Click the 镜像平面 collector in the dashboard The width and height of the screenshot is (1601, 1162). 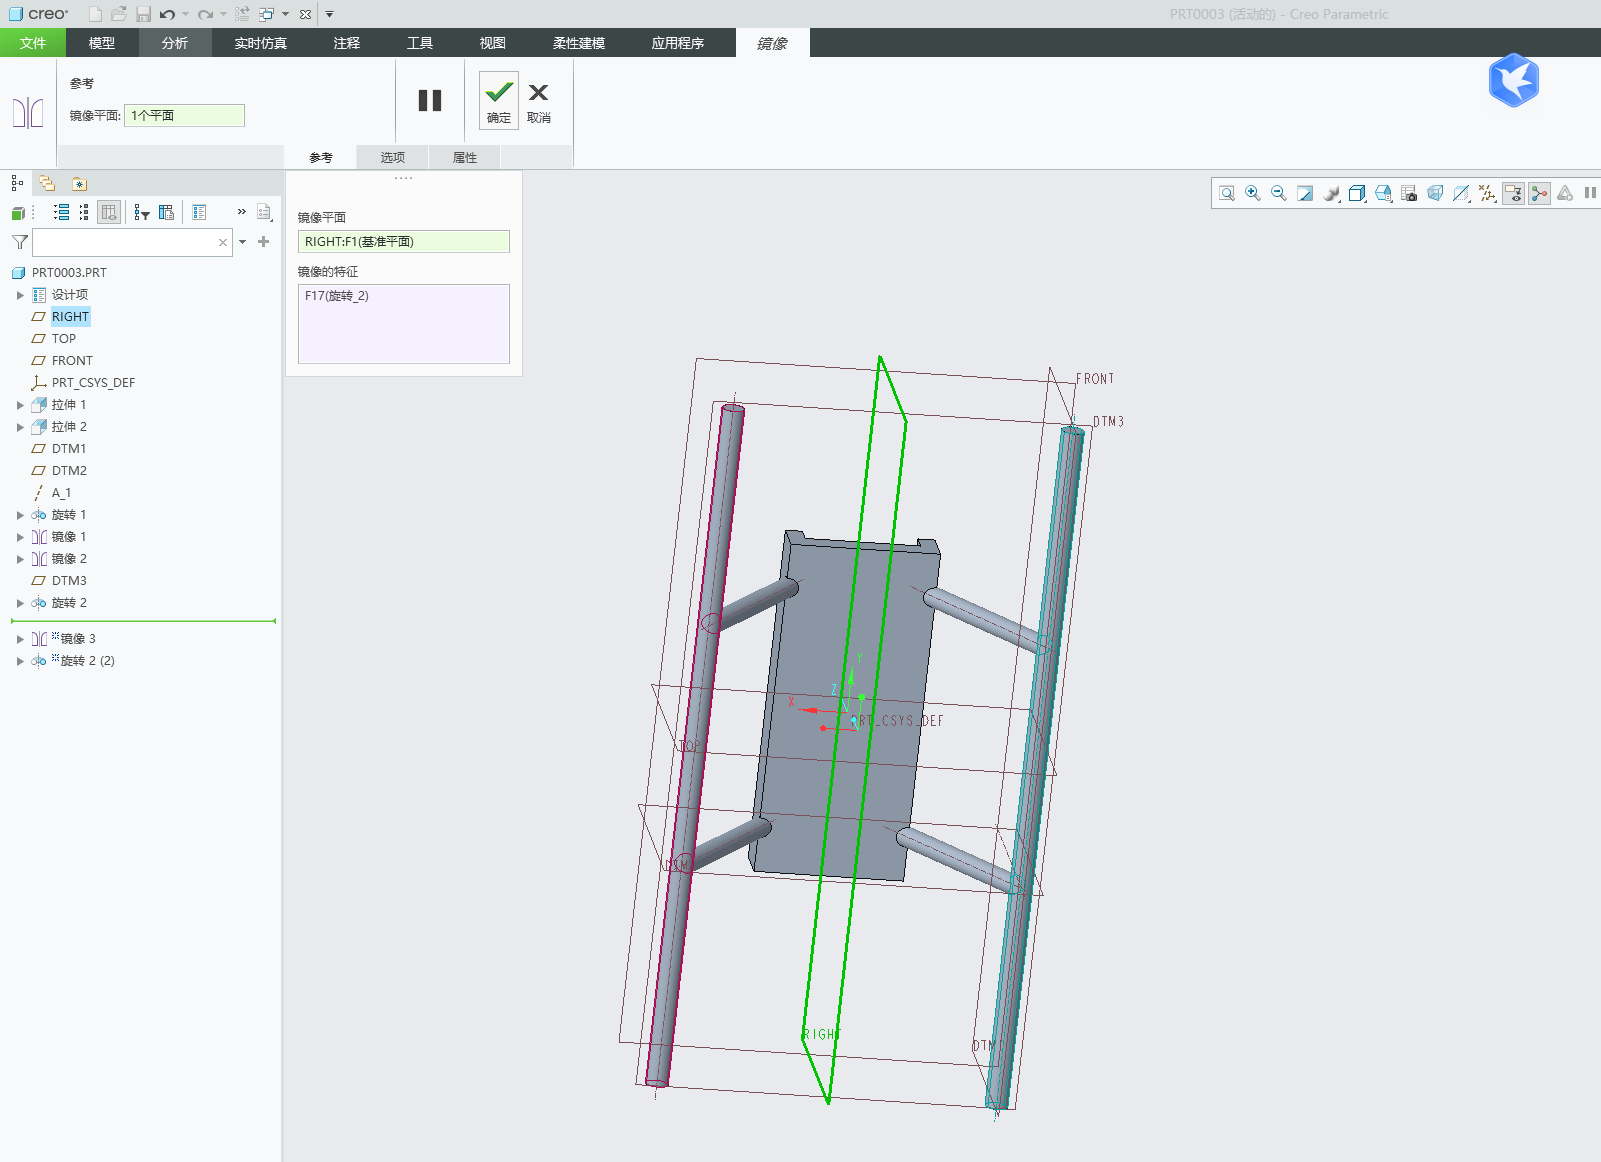coord(184,115)
